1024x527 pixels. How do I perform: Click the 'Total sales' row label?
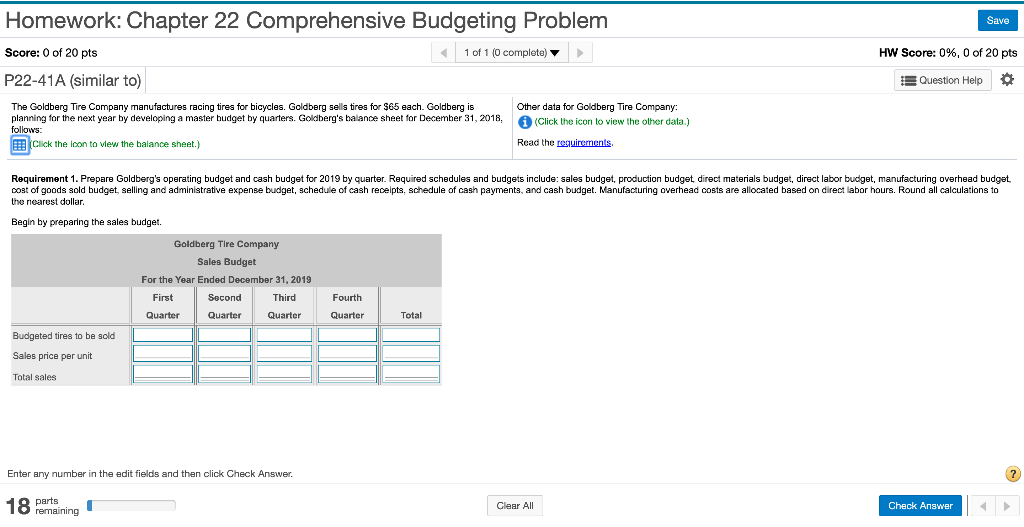(x=35, y=377)
